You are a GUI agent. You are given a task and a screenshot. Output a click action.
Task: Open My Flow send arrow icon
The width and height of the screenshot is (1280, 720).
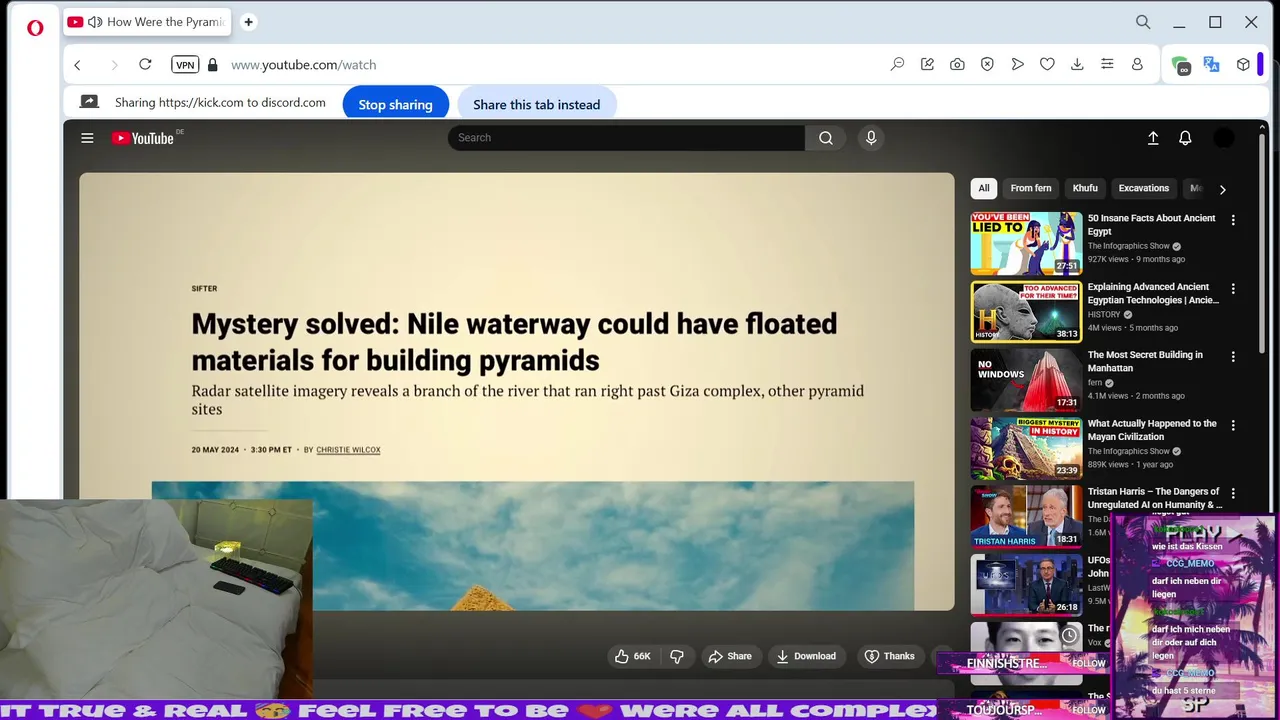pyautogui.click(x=1017, y=64)
